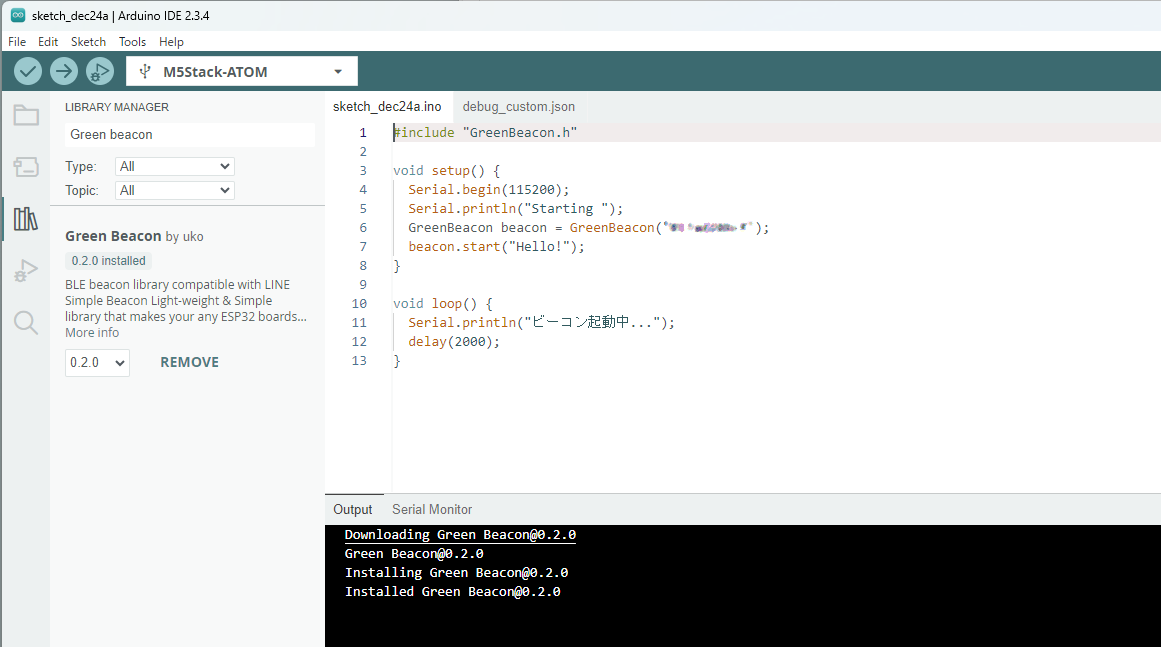The image size is (1161, 647).
Task: Click the Green beacon search field
Action: pos(190,134)
